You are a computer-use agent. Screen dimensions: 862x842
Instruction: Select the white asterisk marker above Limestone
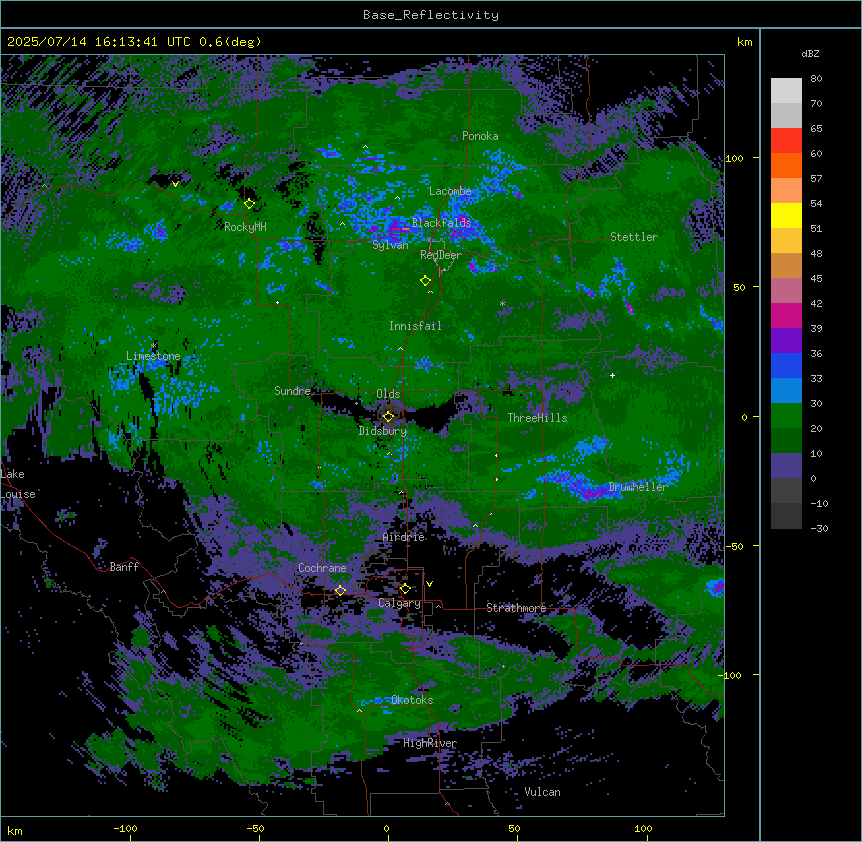(153, 346)
